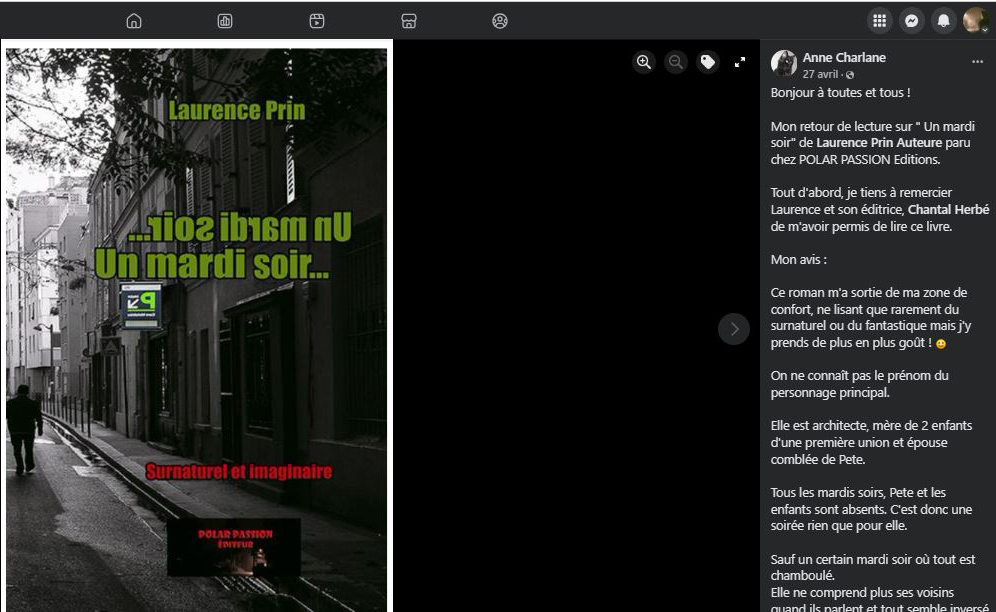Click the 27 avril post timestamp
The width and height of the screenshot is (996, 612).
coord(820,75)
